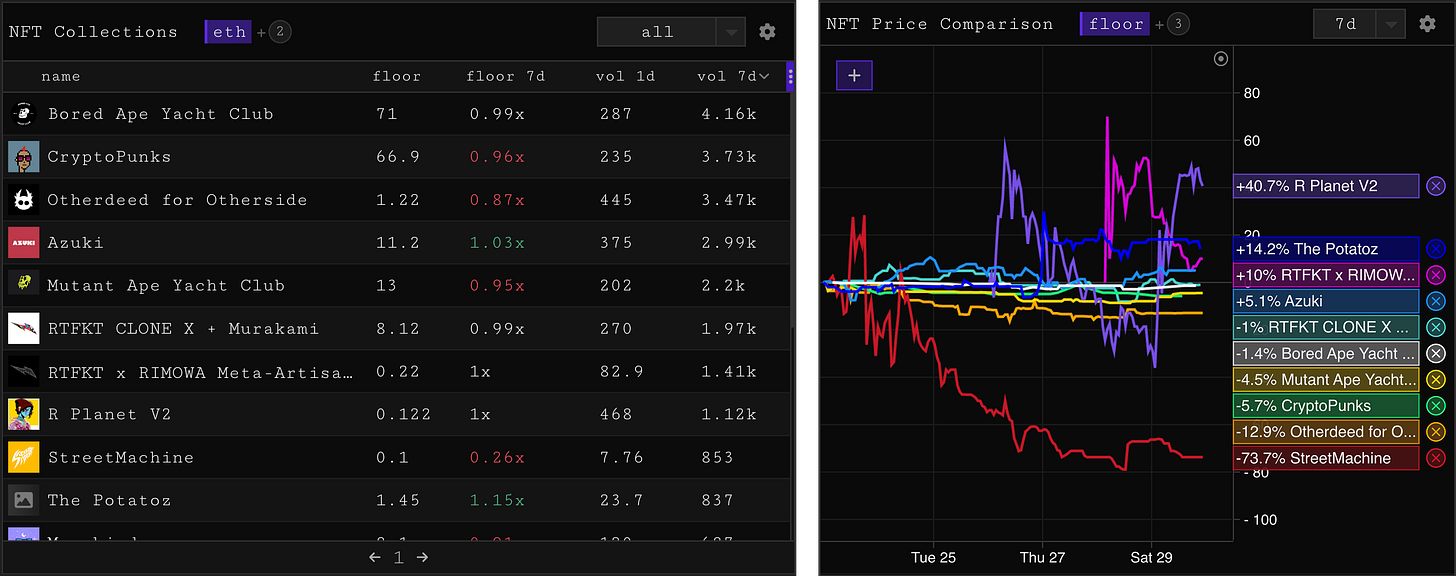The width and height of the screenshot is (1456, 576).
Task: Remove Mutant Ape Yacht series from chart
Action: point(1436,380)
